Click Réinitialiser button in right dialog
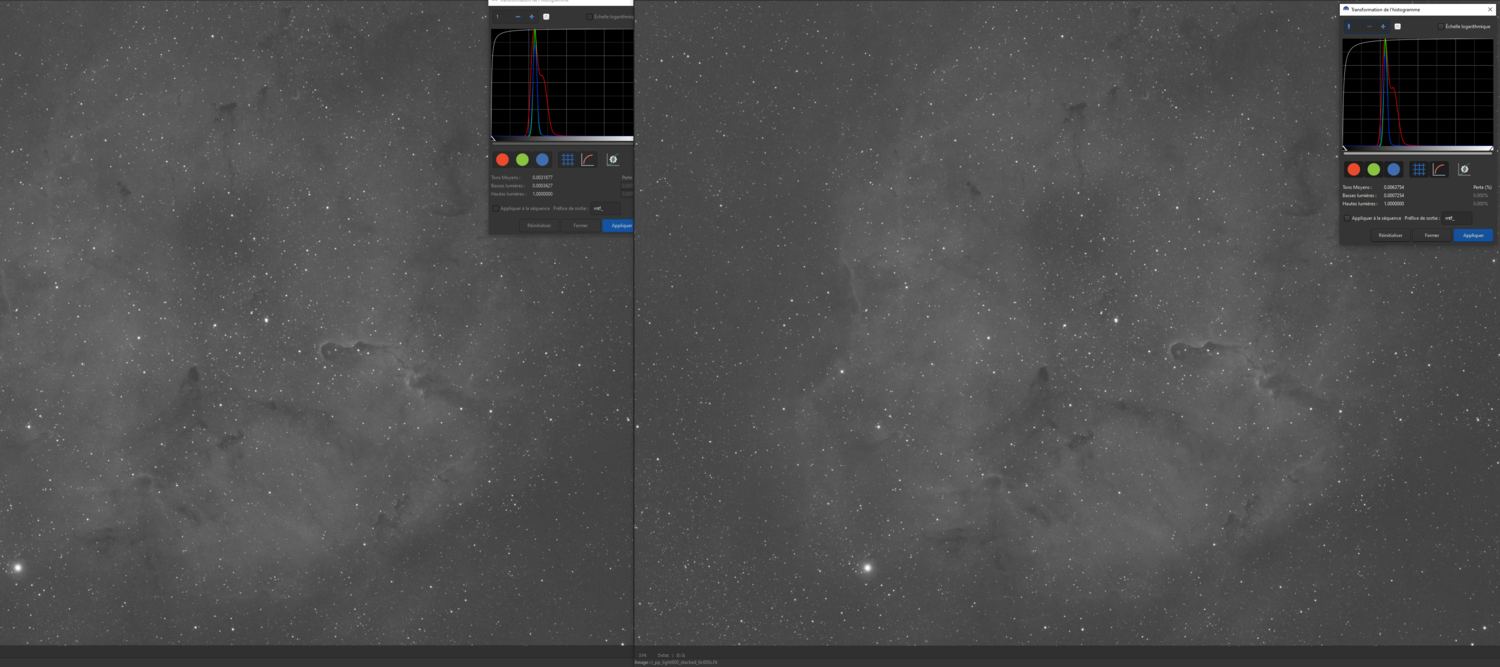The image size is (1500, 667). tap(1390, 235)
